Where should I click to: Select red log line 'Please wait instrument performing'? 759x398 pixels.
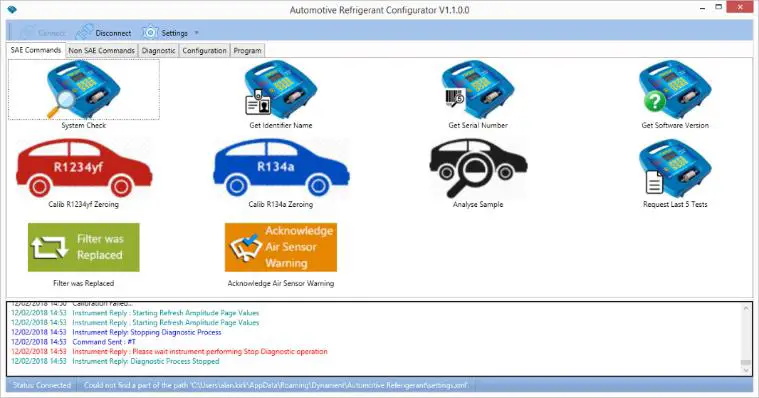coord(169,352)
